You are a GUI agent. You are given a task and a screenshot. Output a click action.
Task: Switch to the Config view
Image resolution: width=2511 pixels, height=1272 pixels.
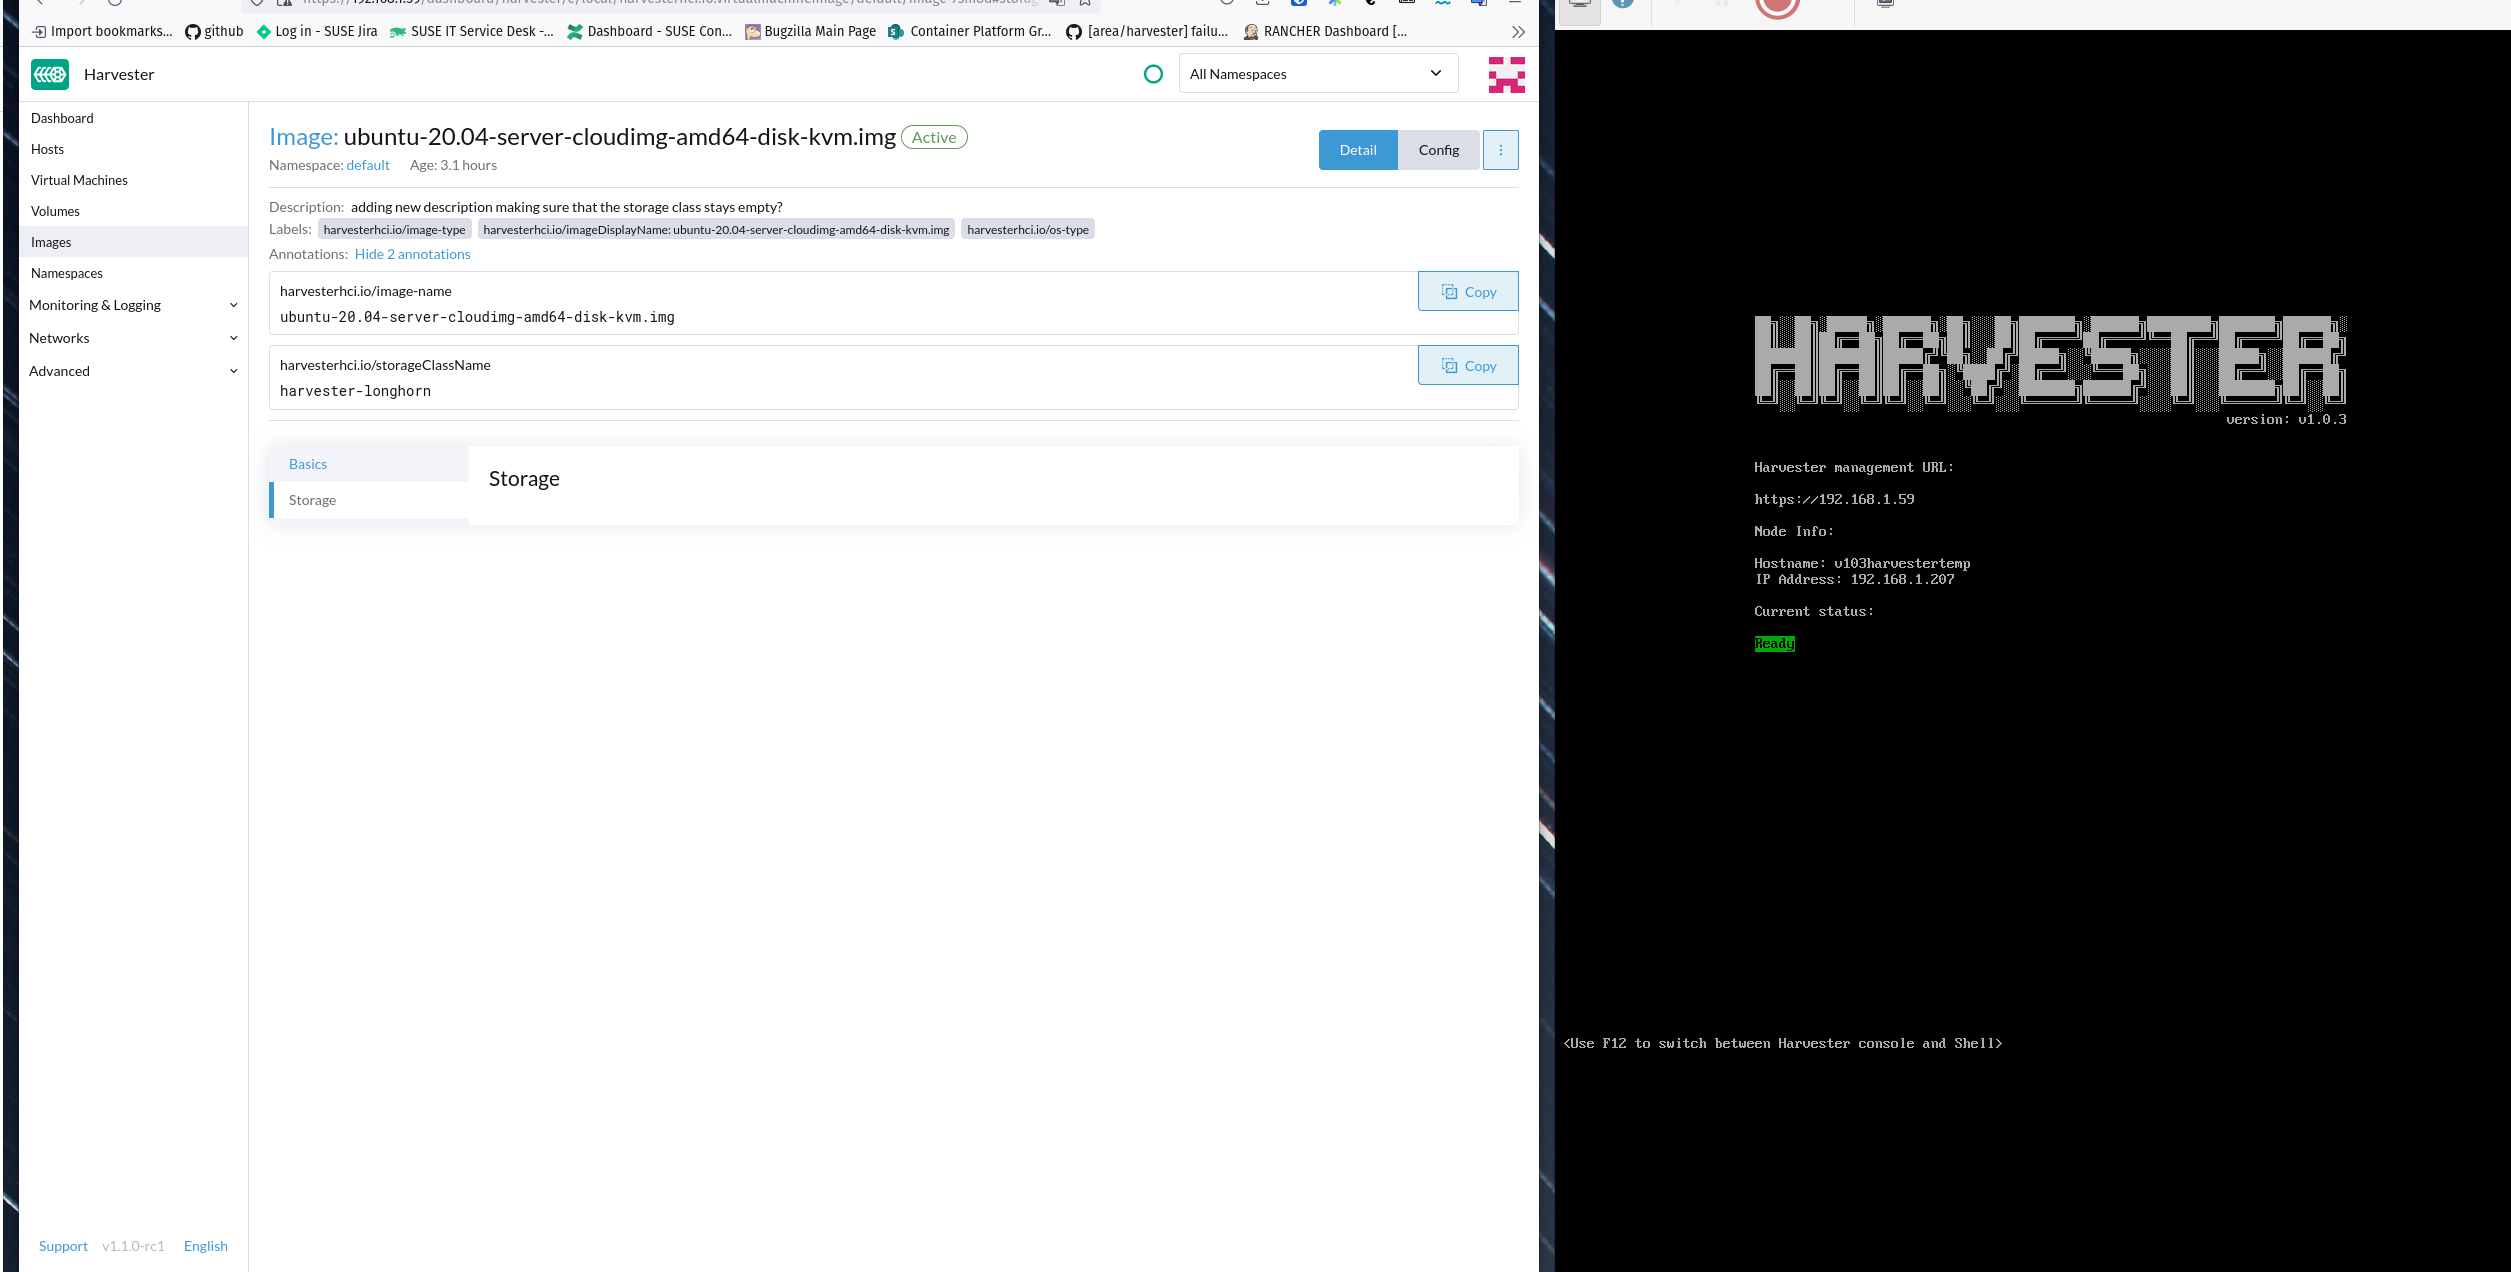click(1439, 149)
